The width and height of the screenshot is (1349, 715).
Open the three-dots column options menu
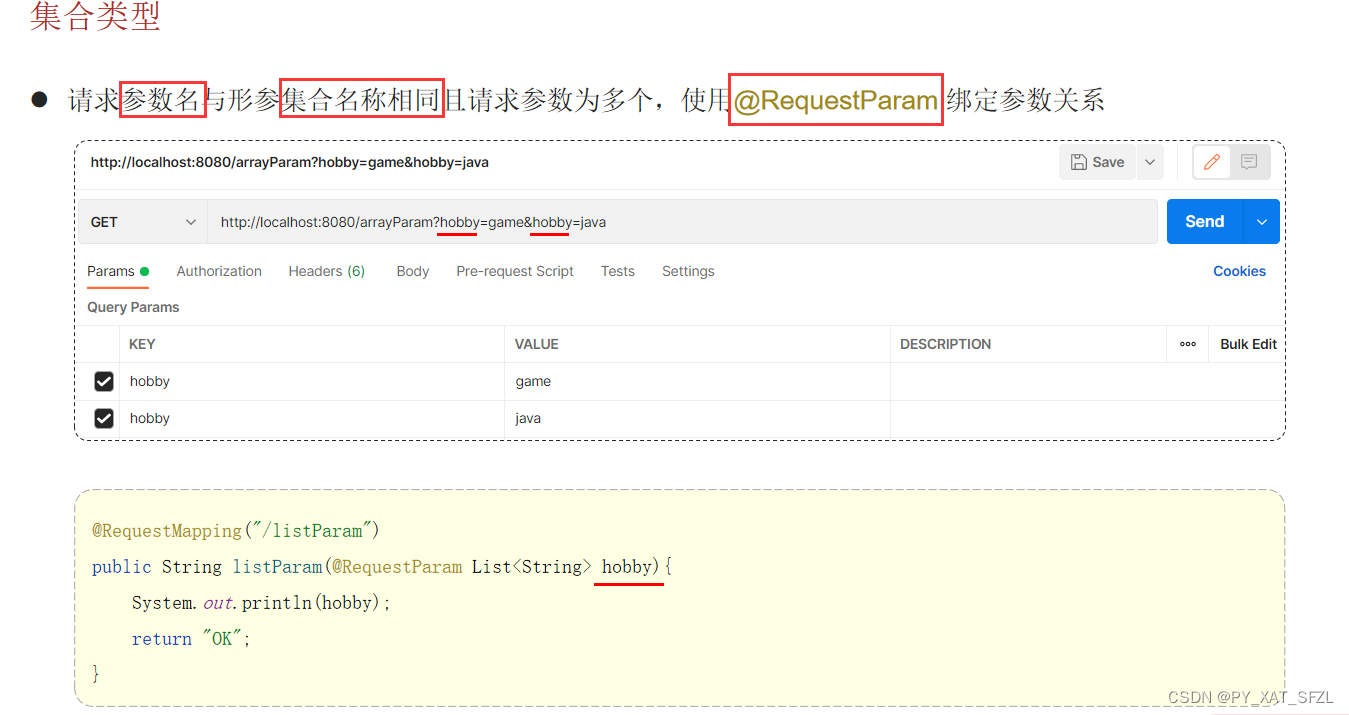pyautogui.click(x=1188, y=344)
